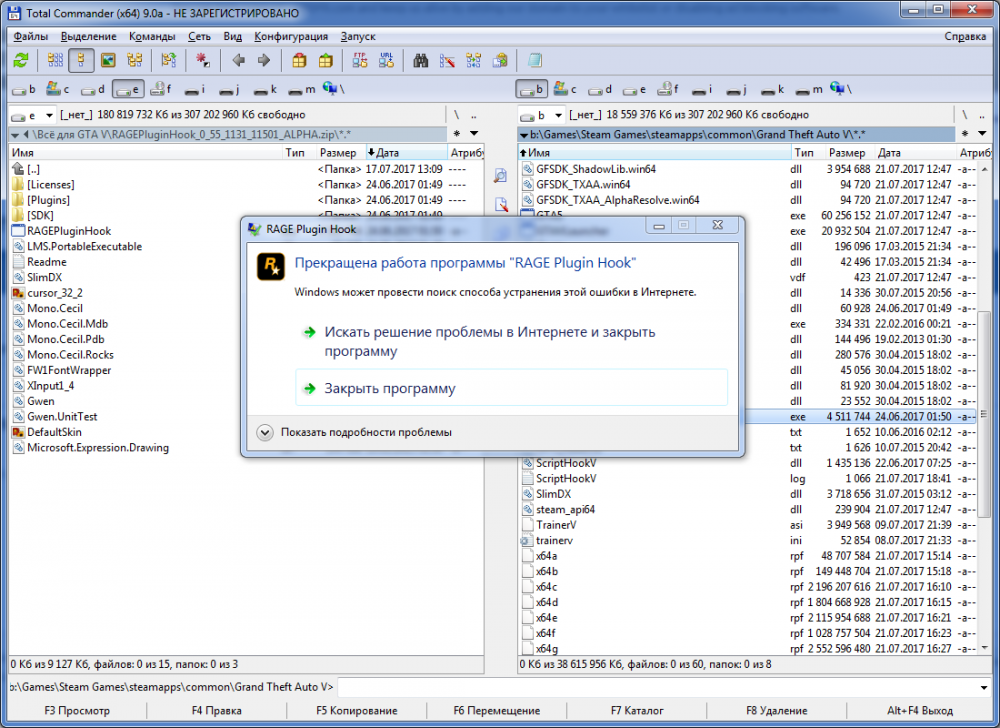
Task: Click the FTP connect toolbar icon
Action: click(359, 60)
